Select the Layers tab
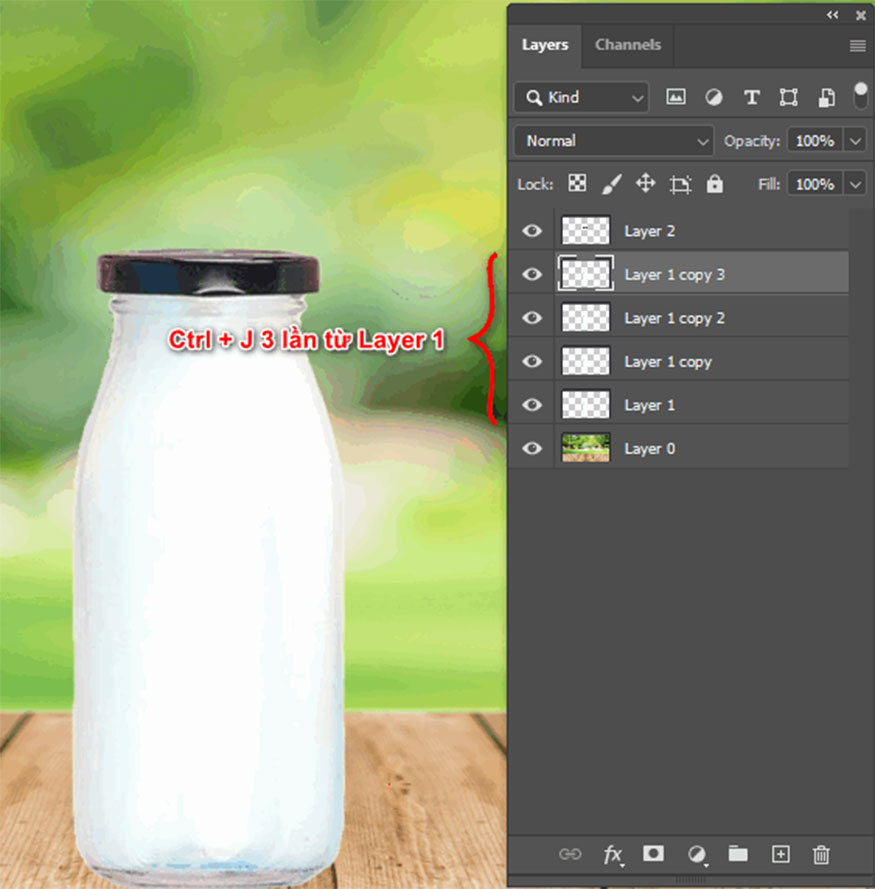875x889 pixels. 545,45
